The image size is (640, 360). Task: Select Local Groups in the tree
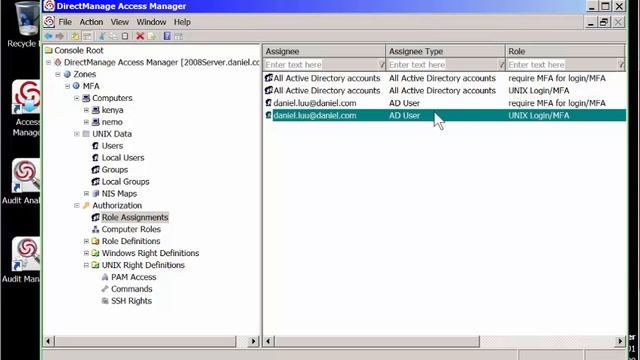point(125,182)
